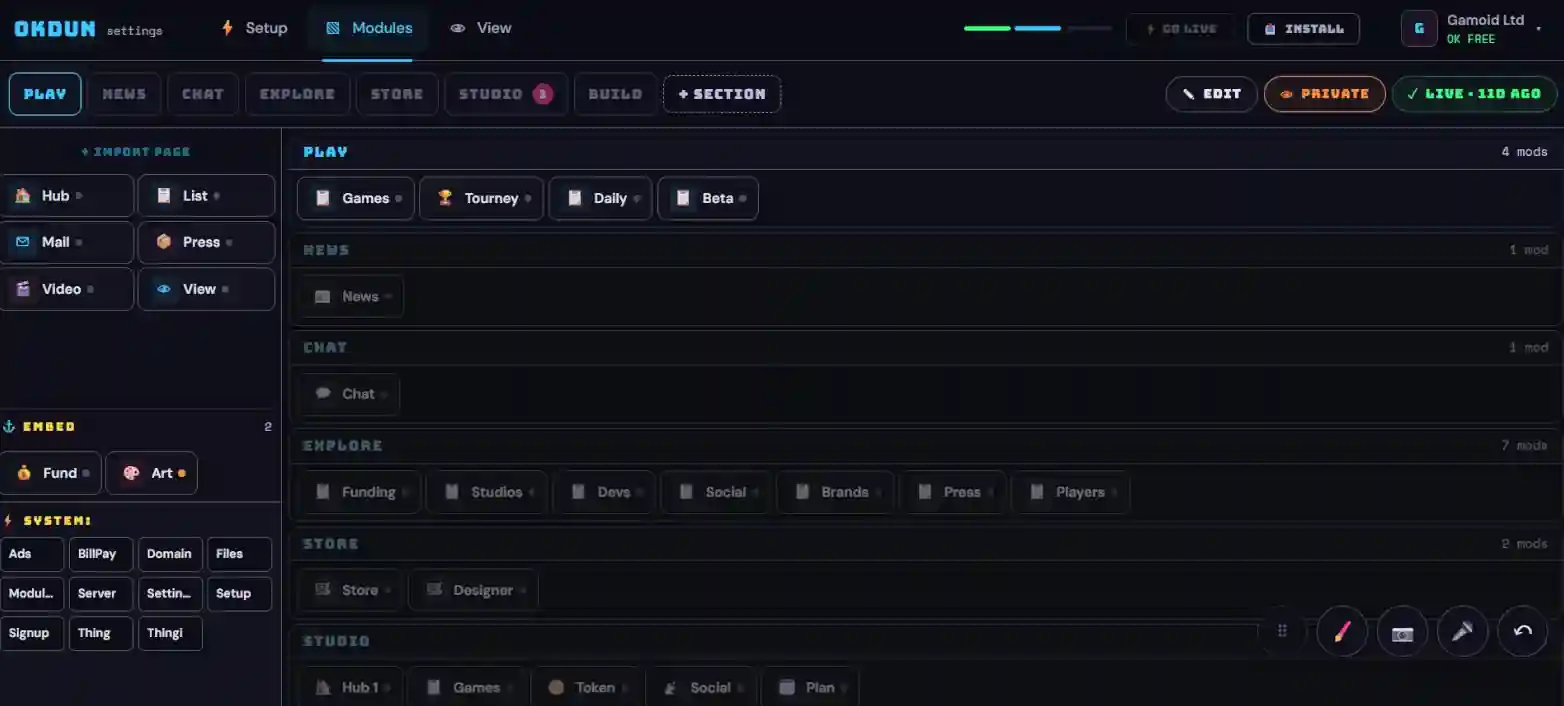Activate the microphone floating button
The height and width of the screenshot is (706, 1564).
(x=1462, y=631)
